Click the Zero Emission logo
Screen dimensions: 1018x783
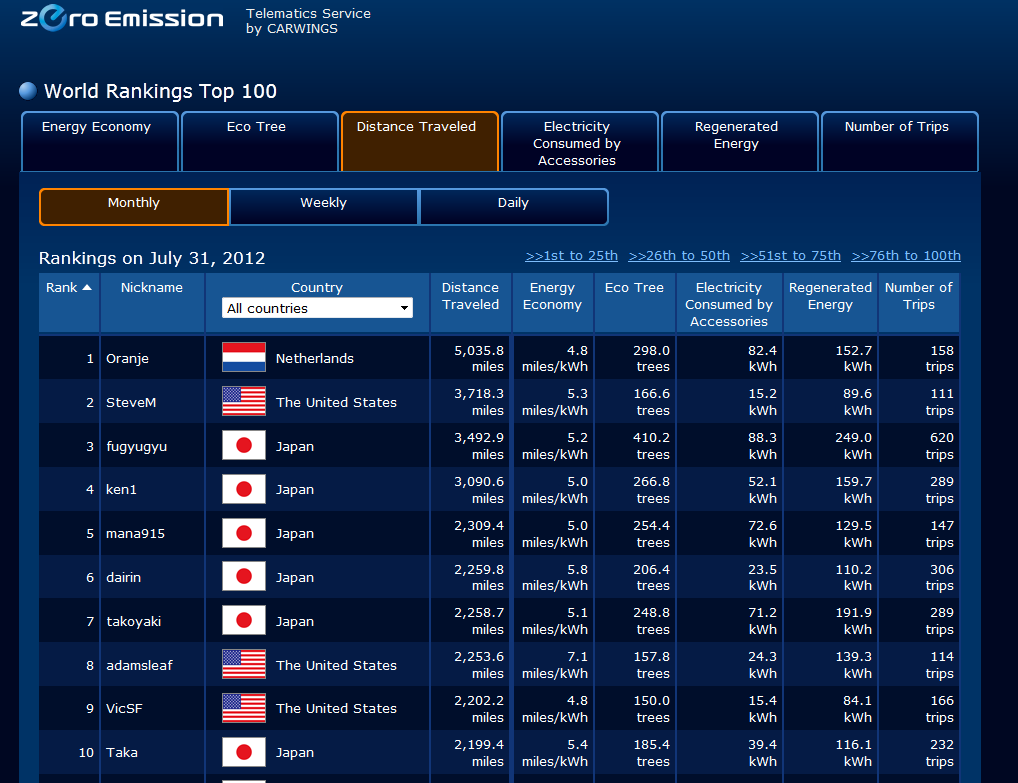(x=121, y=19)
